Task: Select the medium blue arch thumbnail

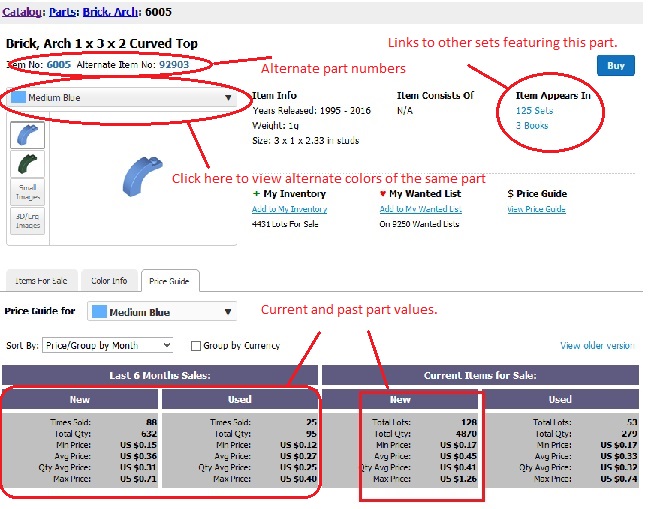Action: [x=27, y=135]
